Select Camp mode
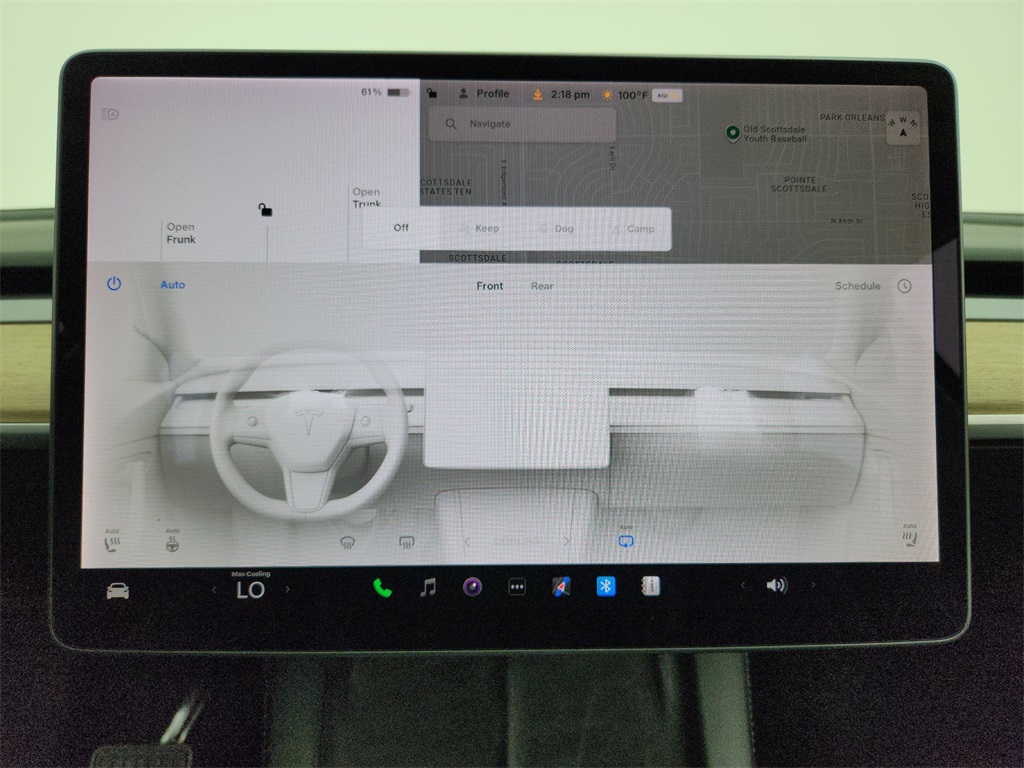1024x768 pixels. click(x=632, y=229)
